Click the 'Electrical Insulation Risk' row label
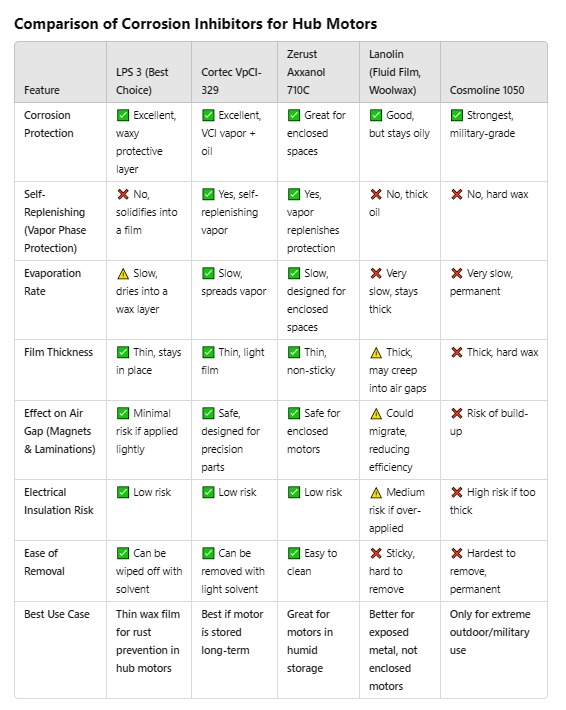 tap(58, 501)
